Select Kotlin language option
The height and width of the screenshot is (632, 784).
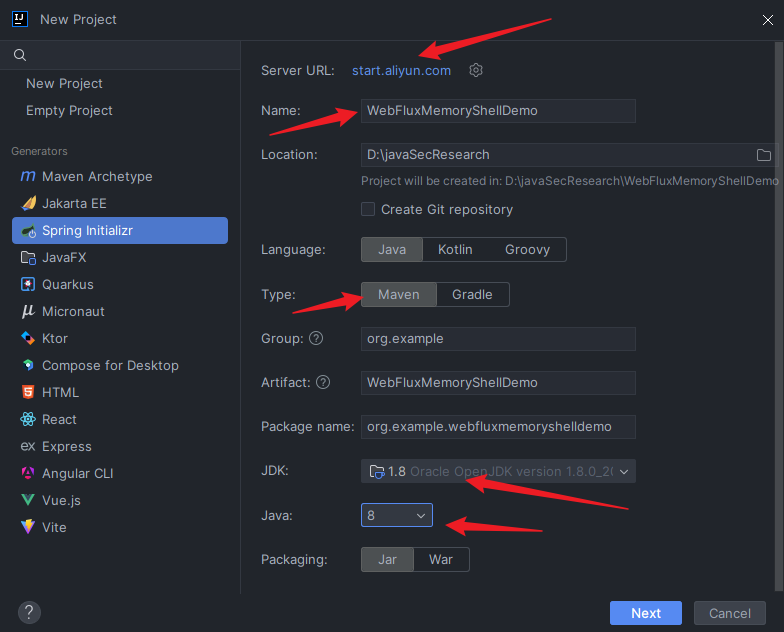pyautogui.click(x=455, y=250)
